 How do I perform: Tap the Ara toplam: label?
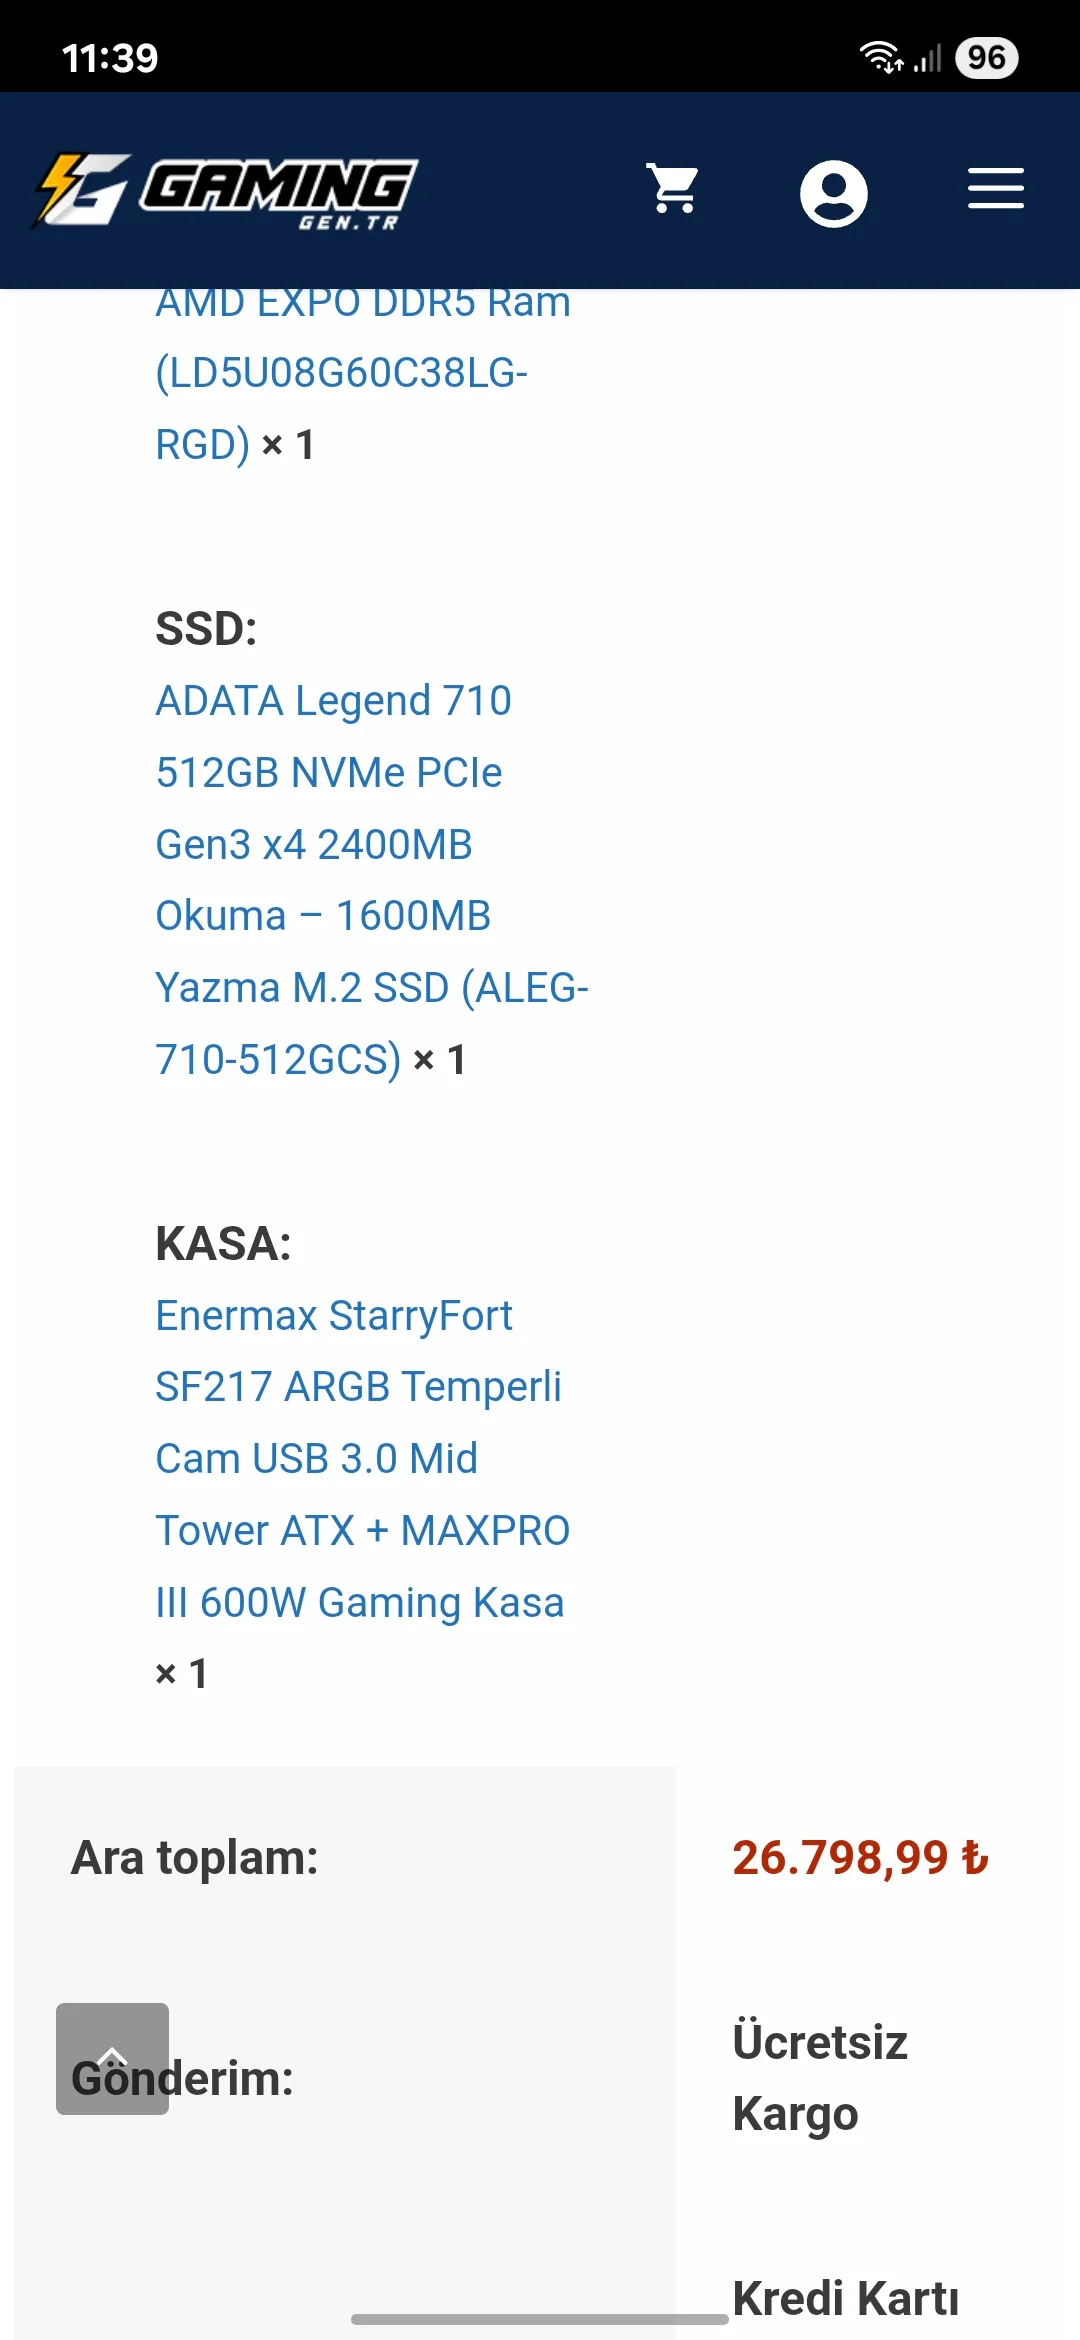195,1858
